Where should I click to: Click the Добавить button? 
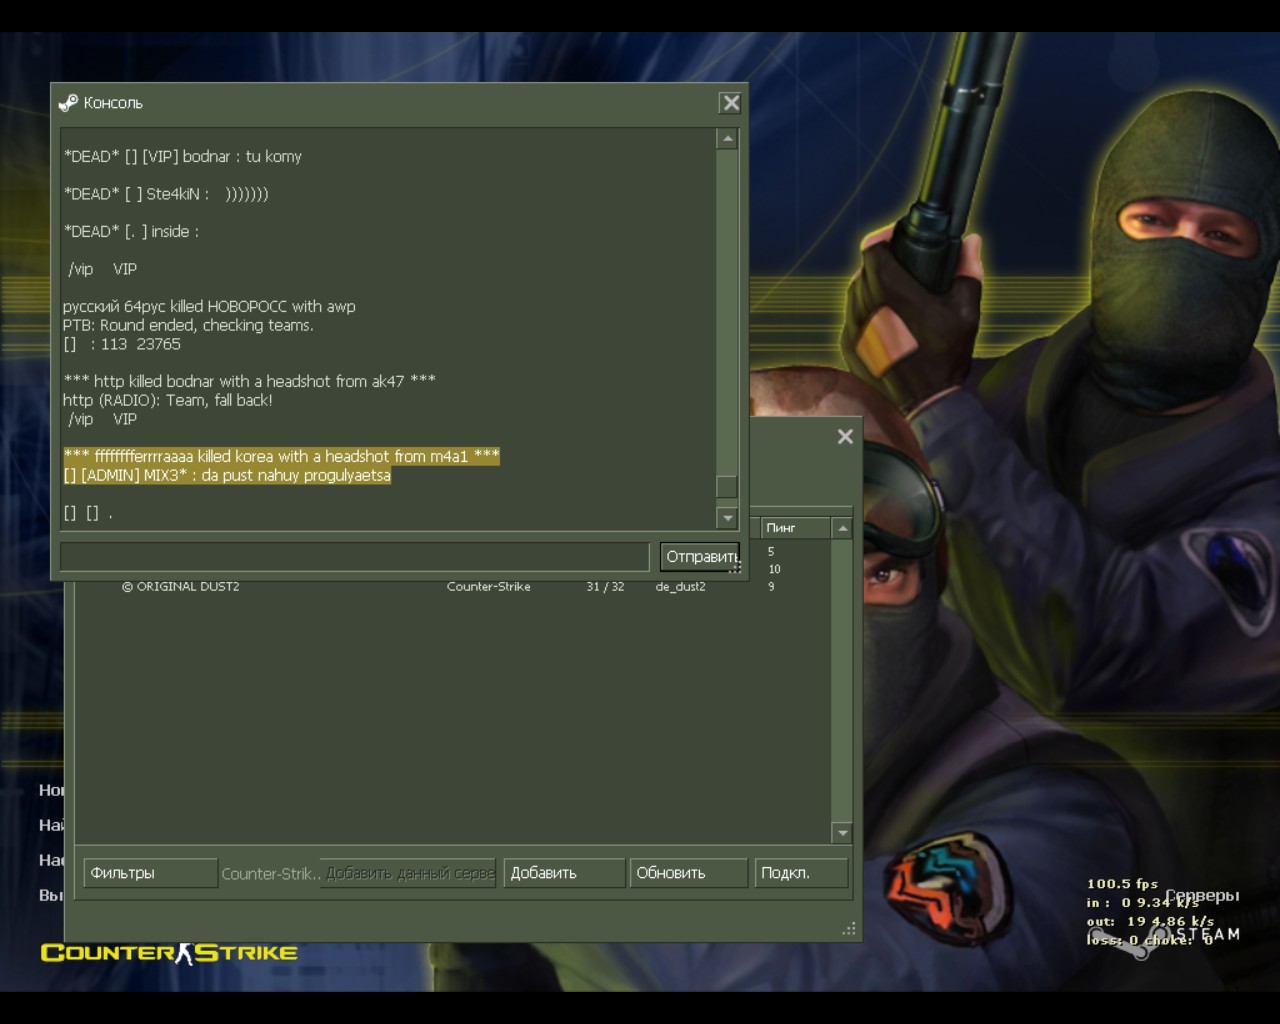tap(564, 873)
